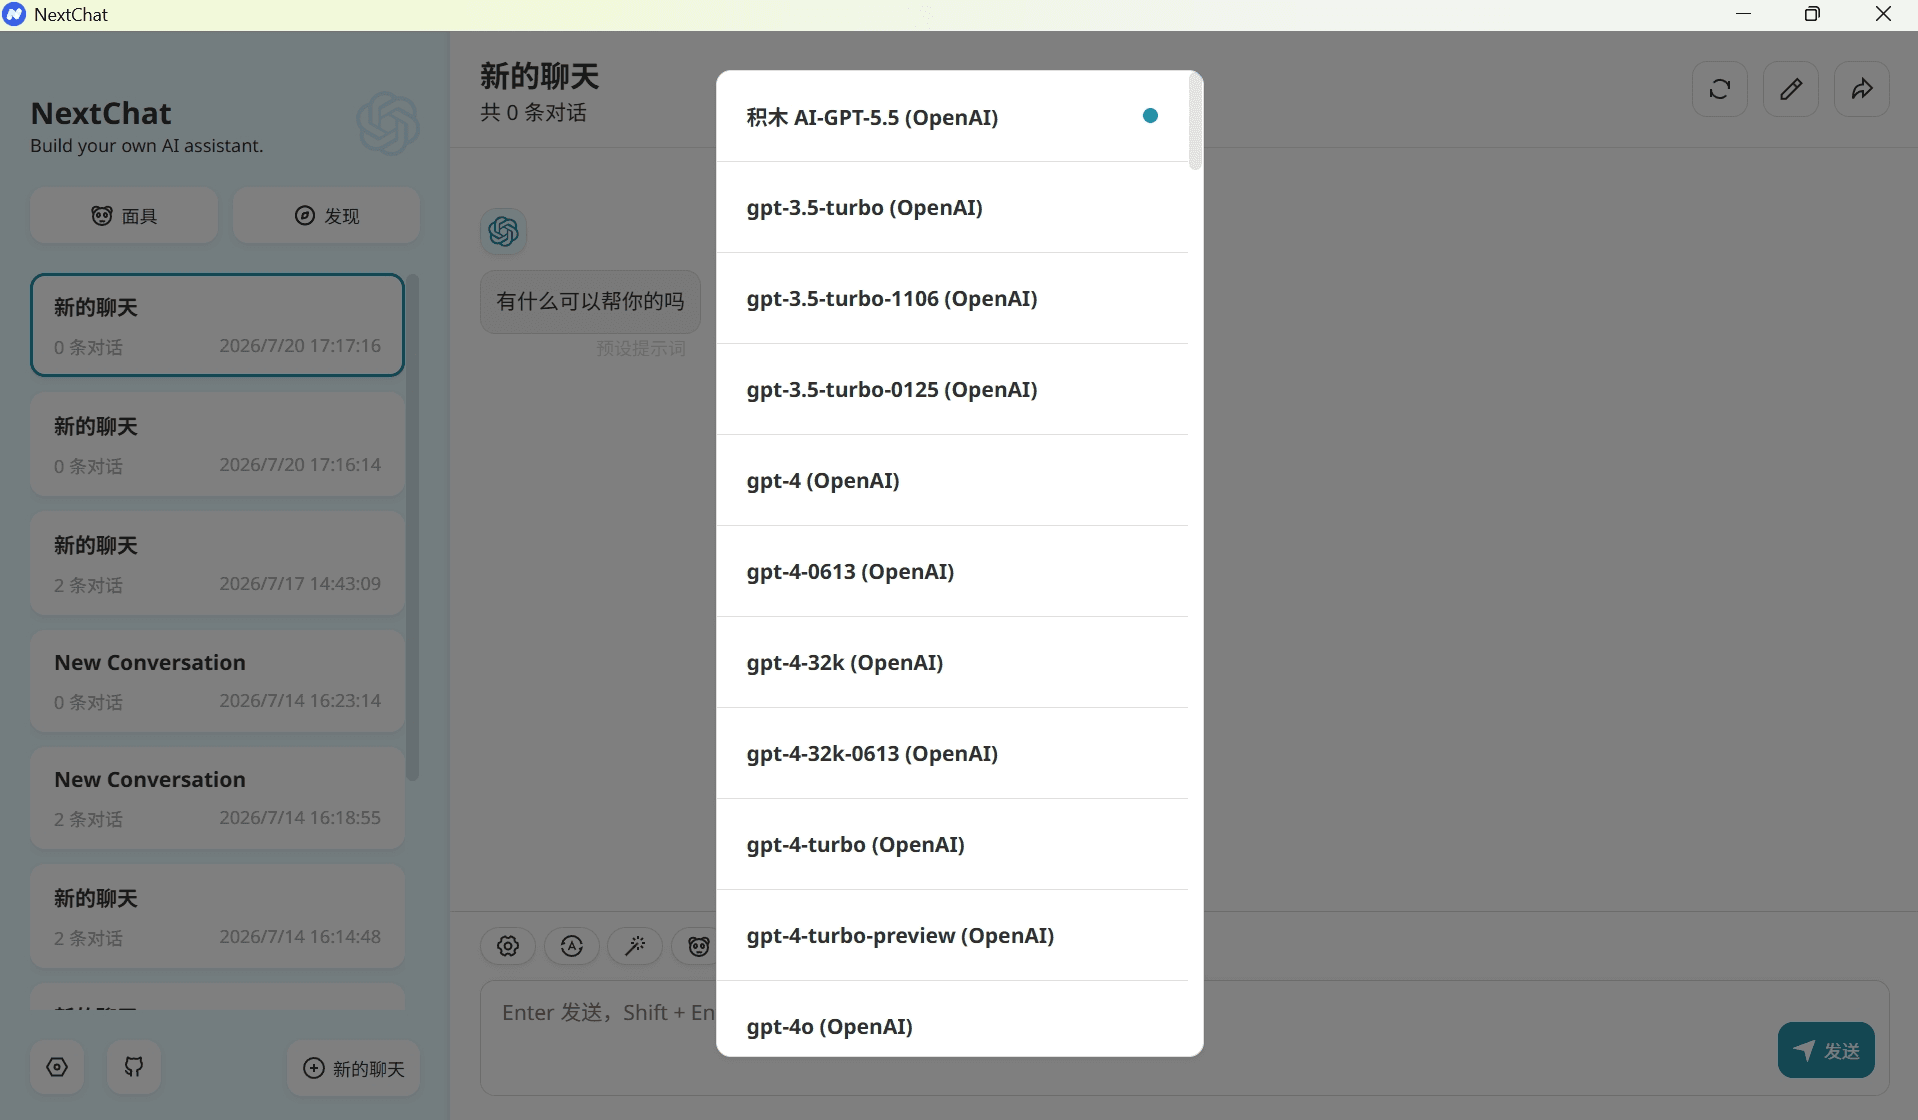Click the message input field
This screenshot has width=1918, height=1120.
coord(1184,1038)
